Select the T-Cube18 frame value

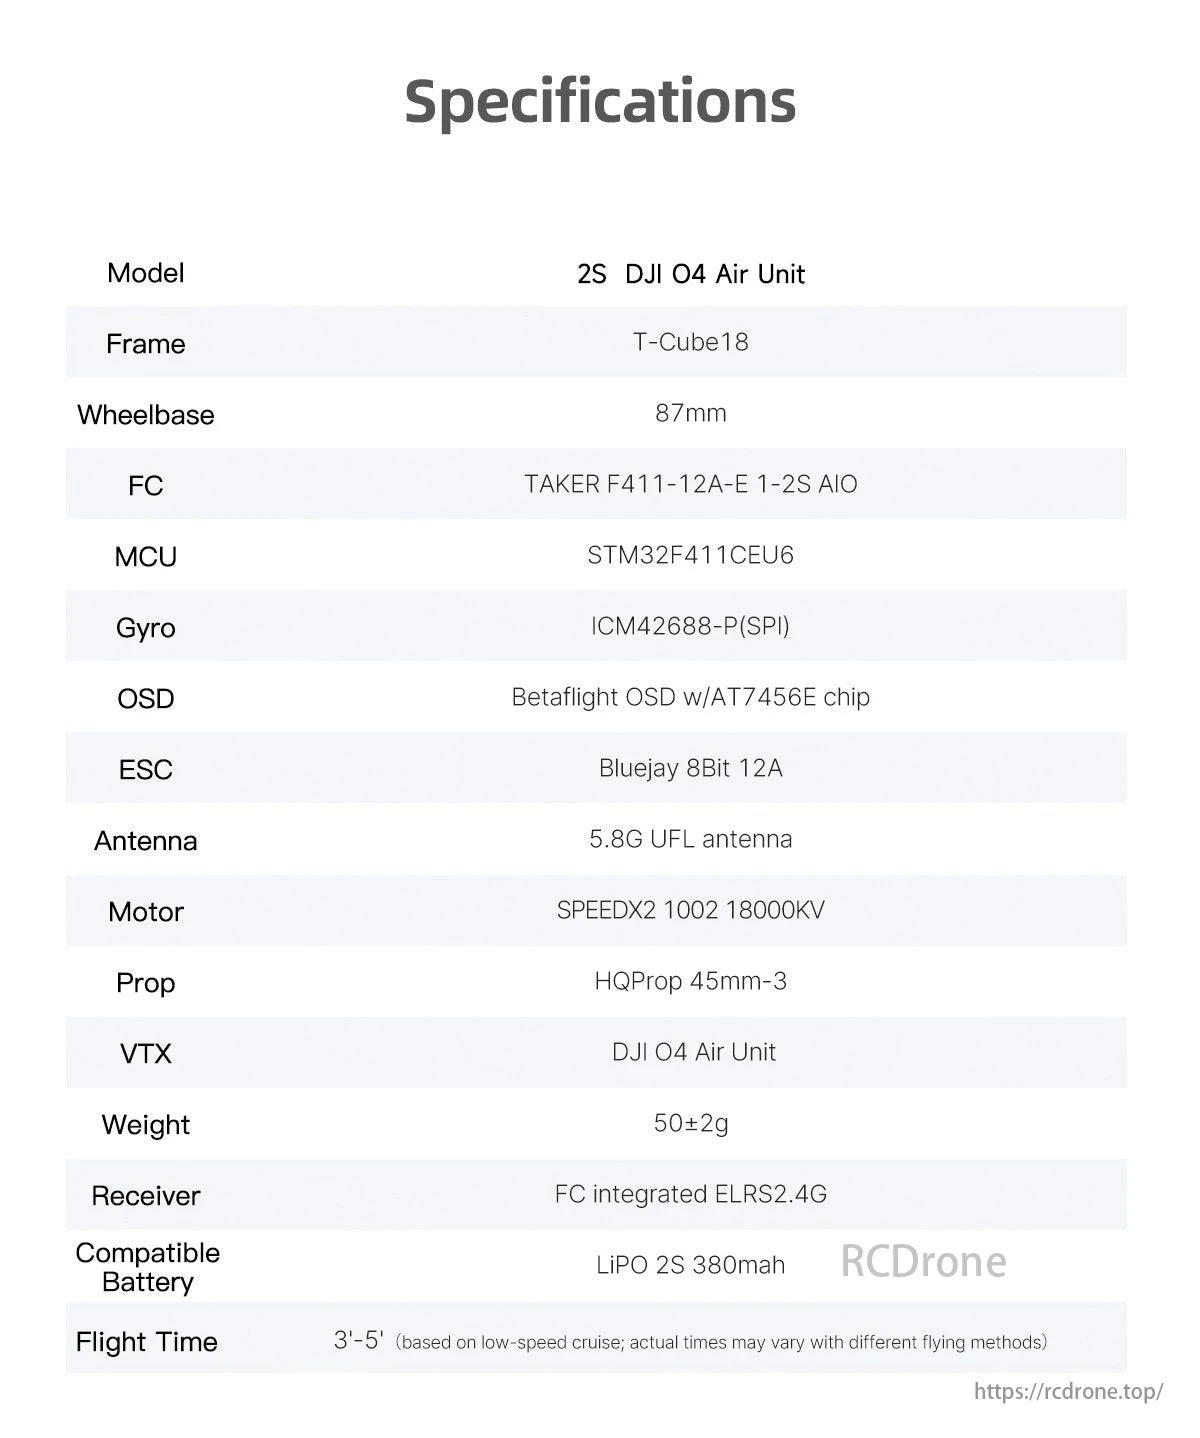coord(691,342)
